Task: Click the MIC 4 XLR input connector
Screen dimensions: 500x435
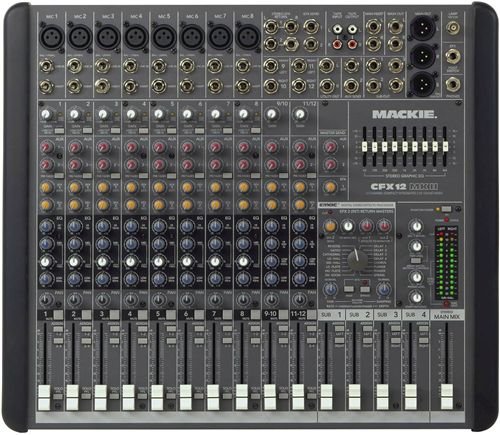Action: 136,36
